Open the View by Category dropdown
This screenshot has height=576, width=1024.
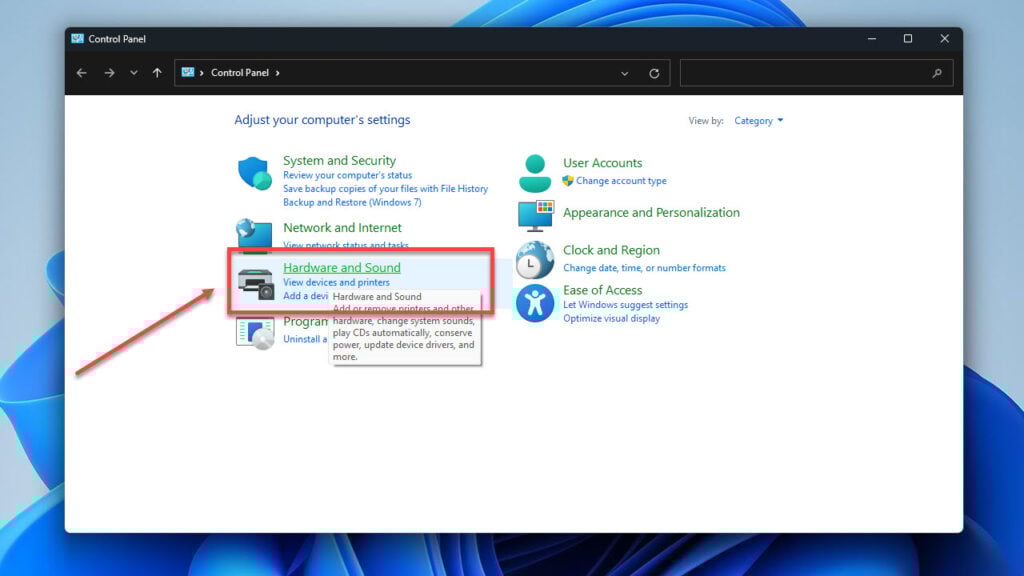coord(758,121)
